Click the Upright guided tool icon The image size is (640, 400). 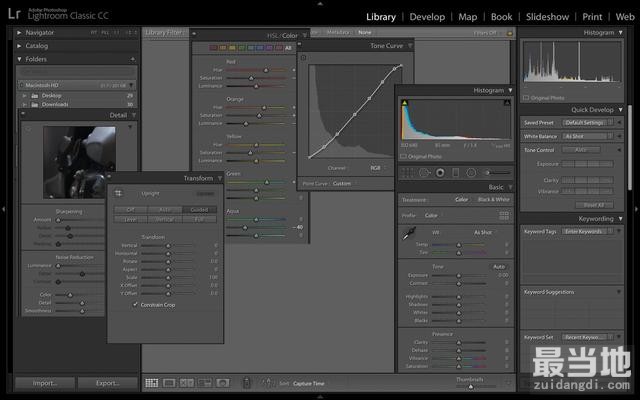tap(118, 193)
